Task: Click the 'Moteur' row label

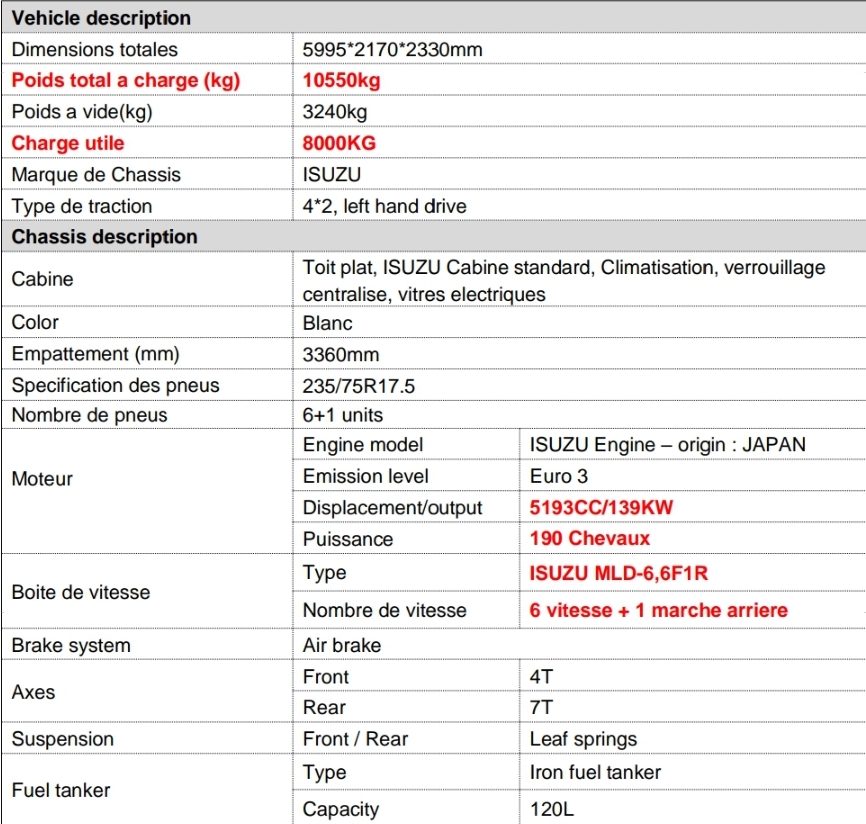Action: tap(42, 479)
